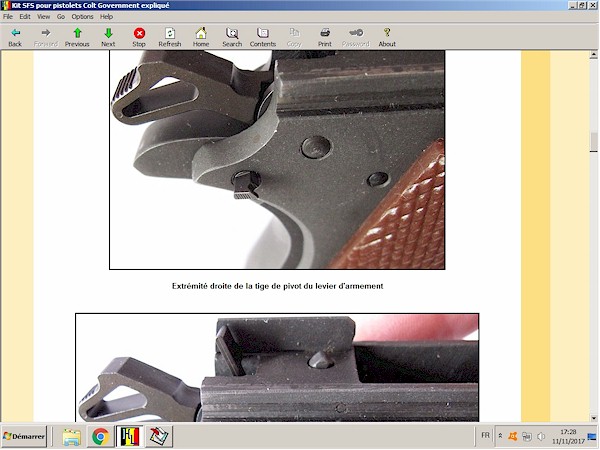600x450 pixels.
Task: Advance to the Next page
Action: [108, 38]
